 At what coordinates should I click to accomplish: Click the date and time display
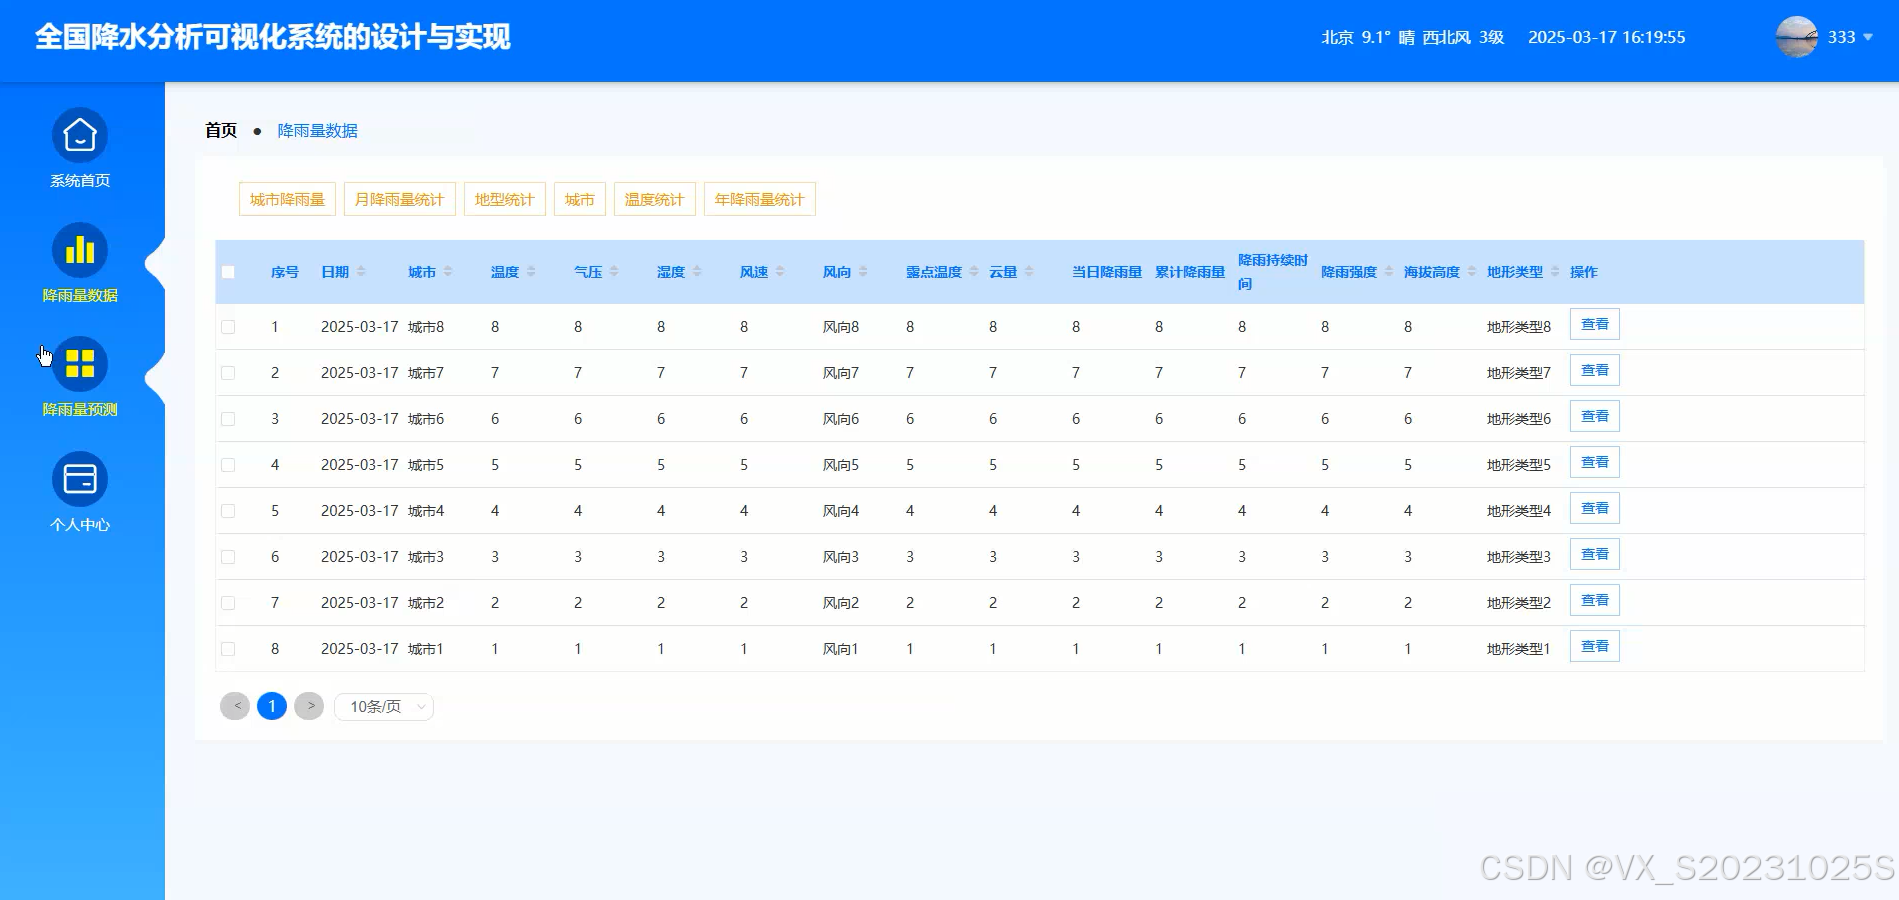1606,37
